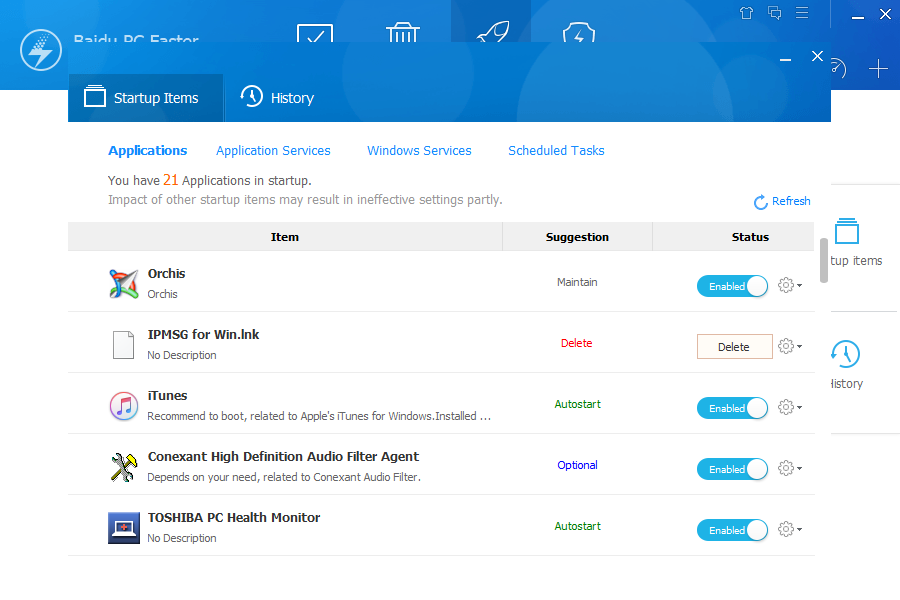
Task: Click the Conexant tools icon
Action: coord(123,467)
